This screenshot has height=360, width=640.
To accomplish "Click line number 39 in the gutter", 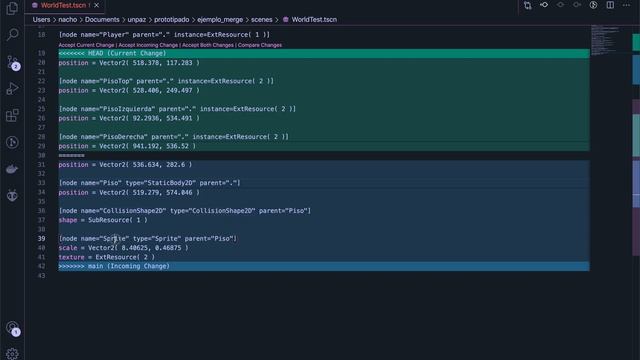I will tap(42, 239).
